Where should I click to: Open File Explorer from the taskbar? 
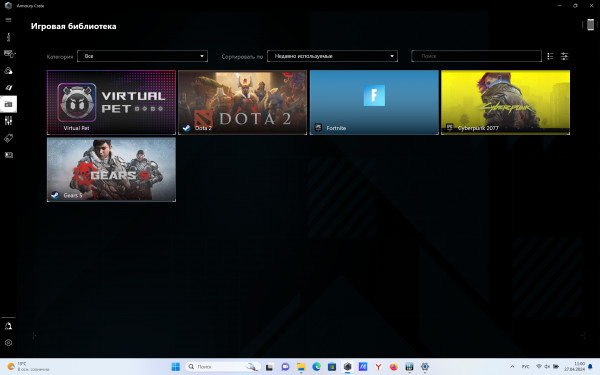(x=301, y=367)
